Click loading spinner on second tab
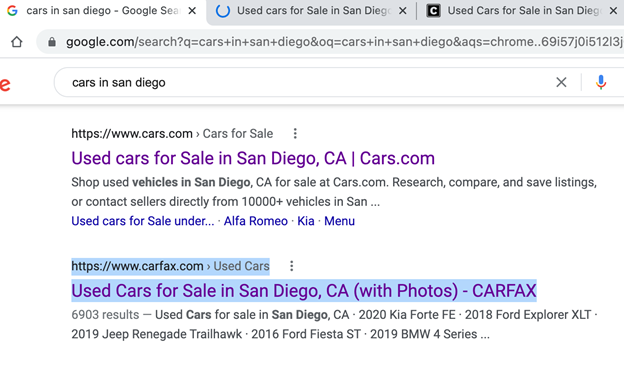This screenshot has width=624, height=371. [223, 11]
